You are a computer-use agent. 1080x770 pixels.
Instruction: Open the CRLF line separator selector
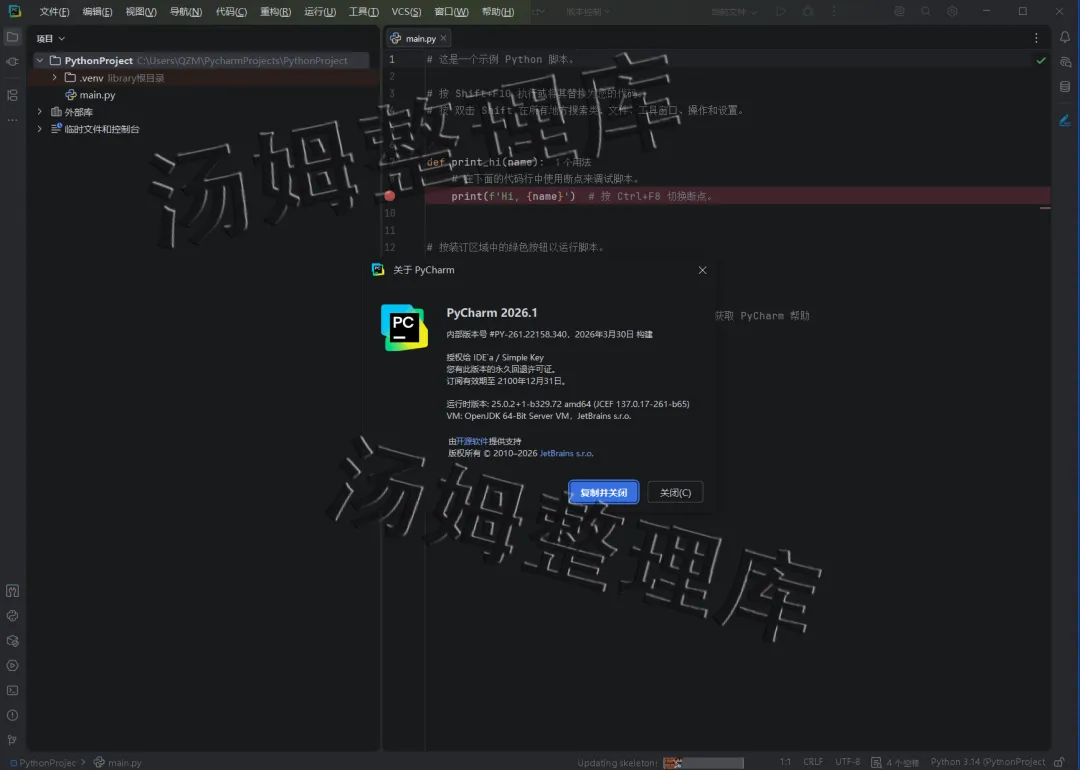tap(813, 762)
